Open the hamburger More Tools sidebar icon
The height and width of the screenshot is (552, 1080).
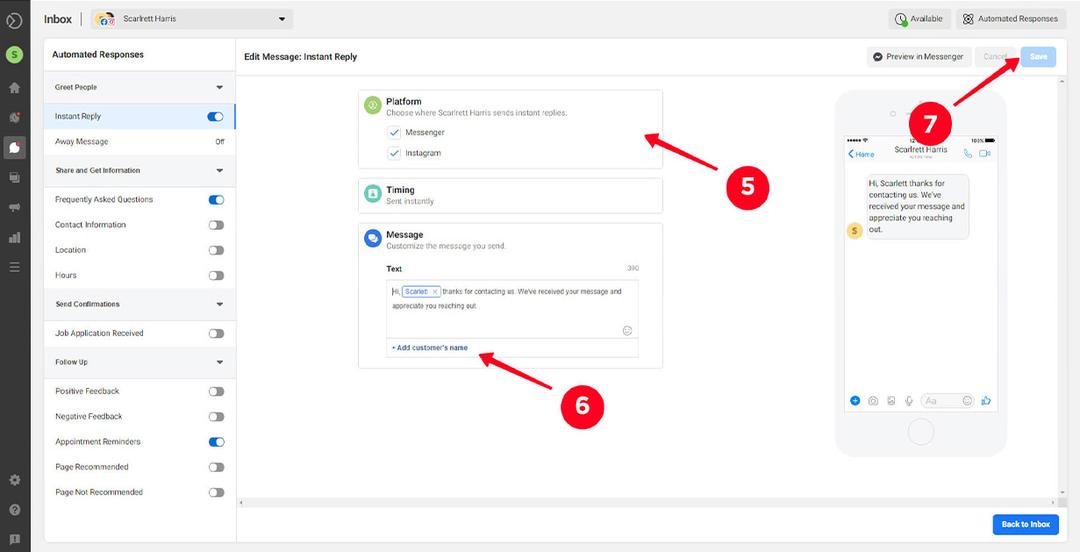[x=14, y=267]
